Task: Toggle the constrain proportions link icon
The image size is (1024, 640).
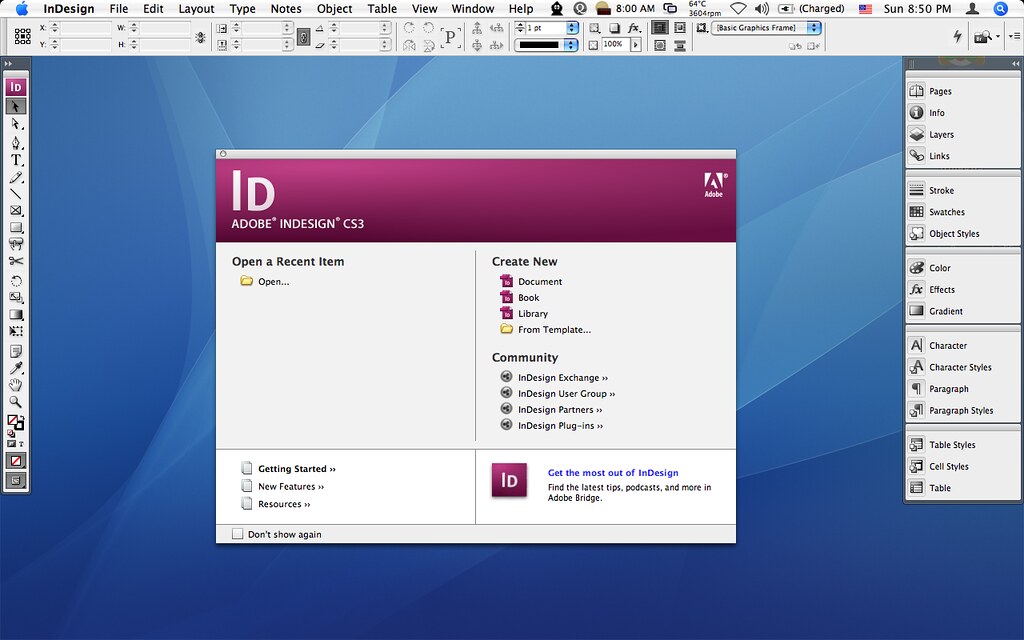Action: (x=201, y=37)
